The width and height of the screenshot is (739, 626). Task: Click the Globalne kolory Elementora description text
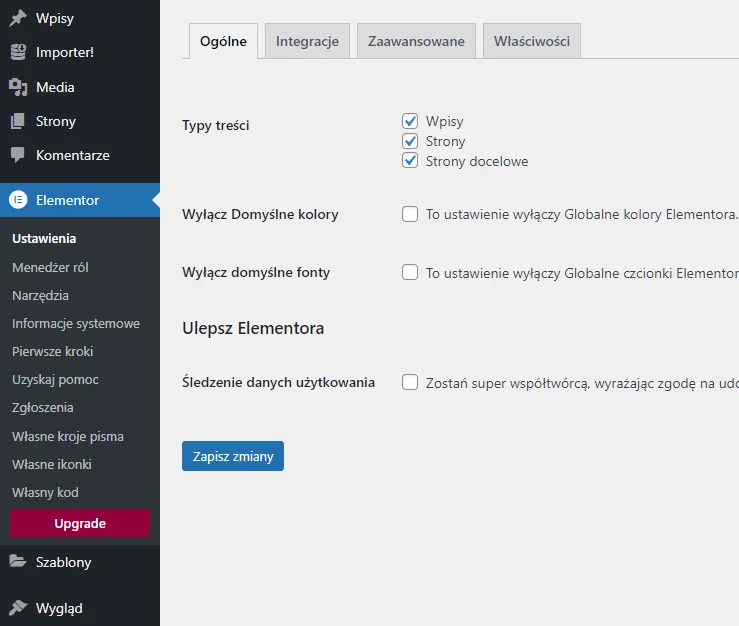coord(582,214)
